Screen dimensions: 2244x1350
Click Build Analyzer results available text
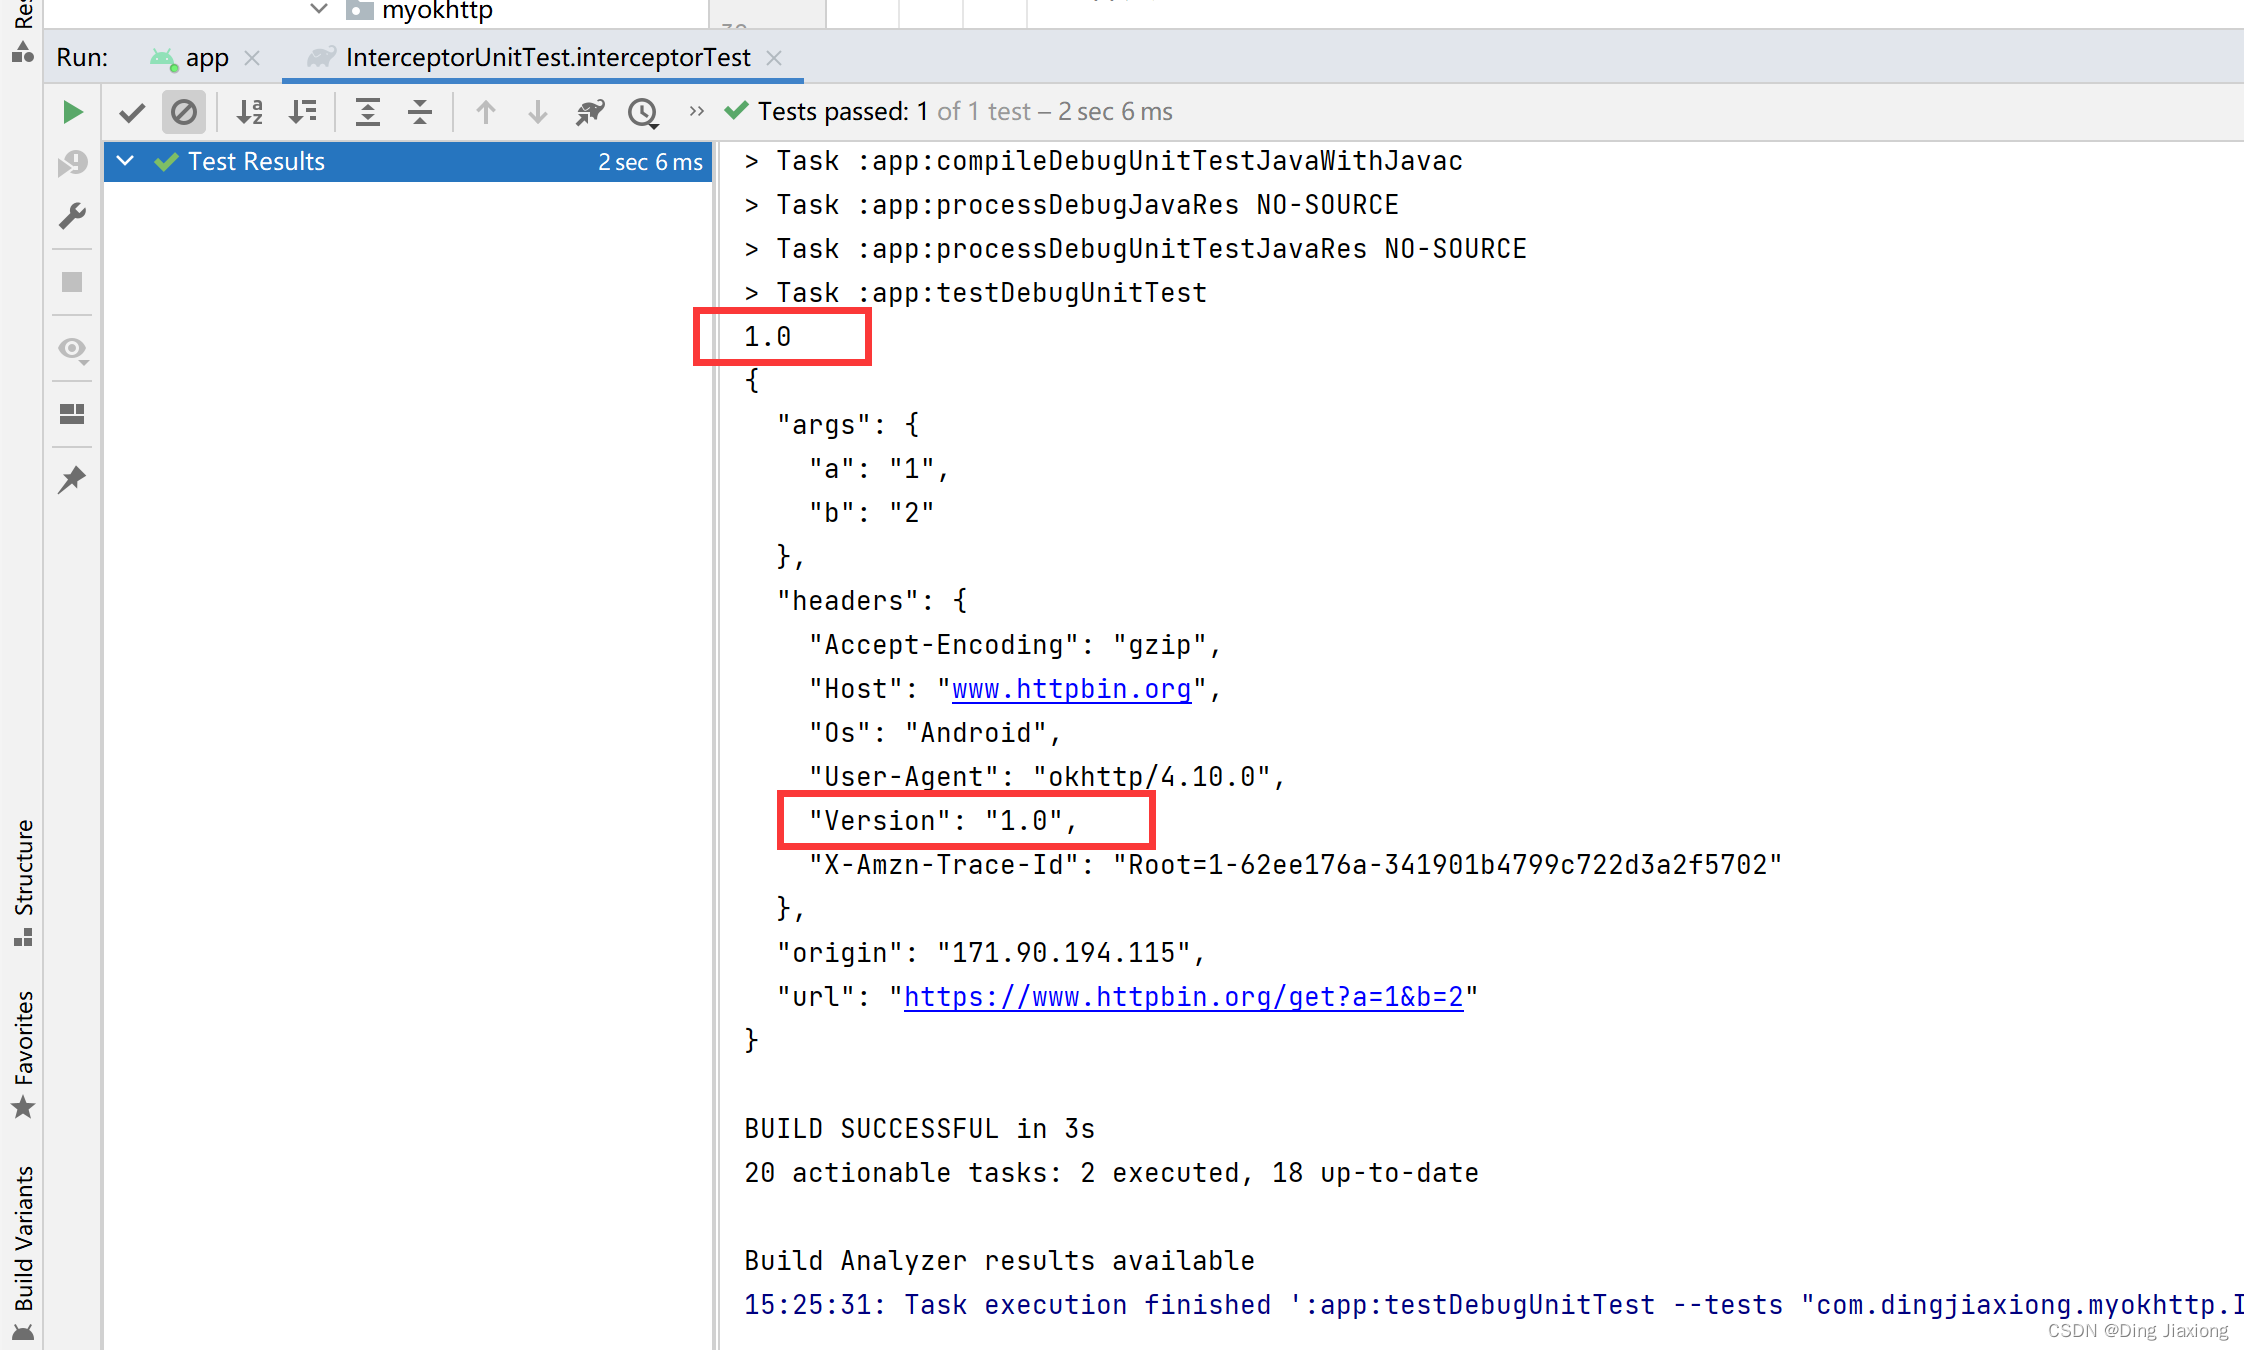tap(999, 1261)
